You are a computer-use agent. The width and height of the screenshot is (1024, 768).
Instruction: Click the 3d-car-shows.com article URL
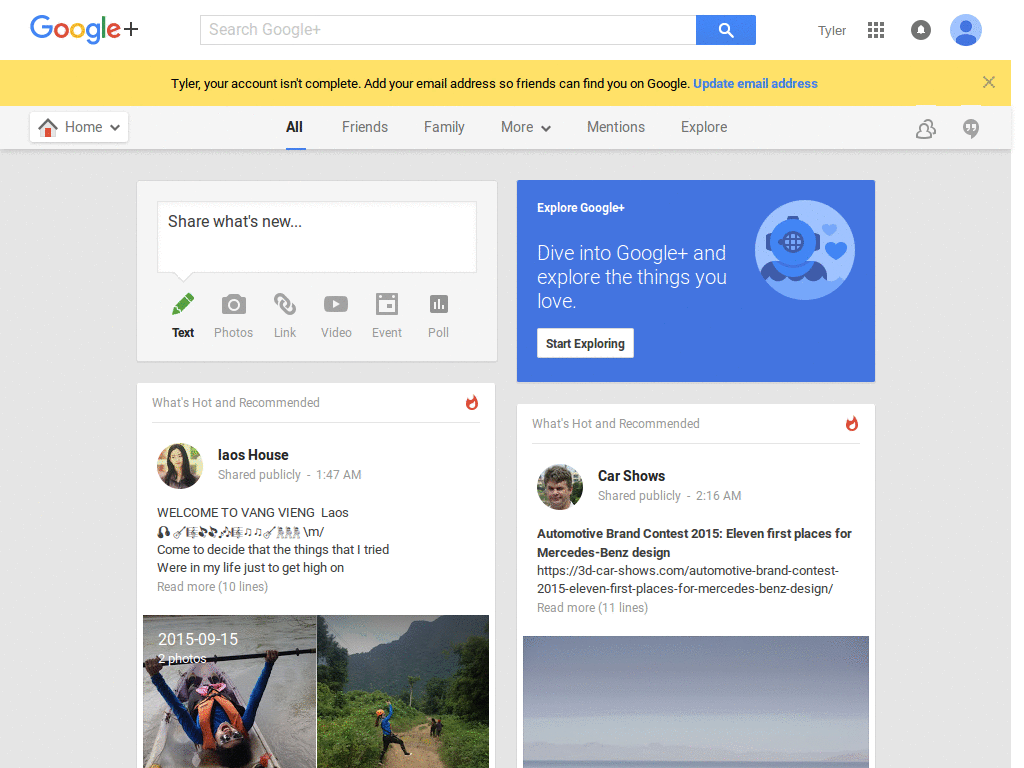click(x=687, y=579)
